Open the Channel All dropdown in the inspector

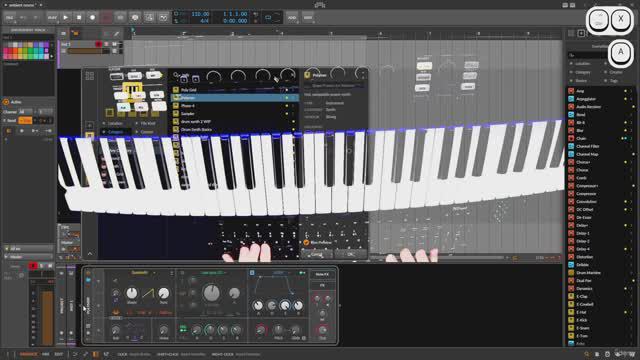point(25,111)
